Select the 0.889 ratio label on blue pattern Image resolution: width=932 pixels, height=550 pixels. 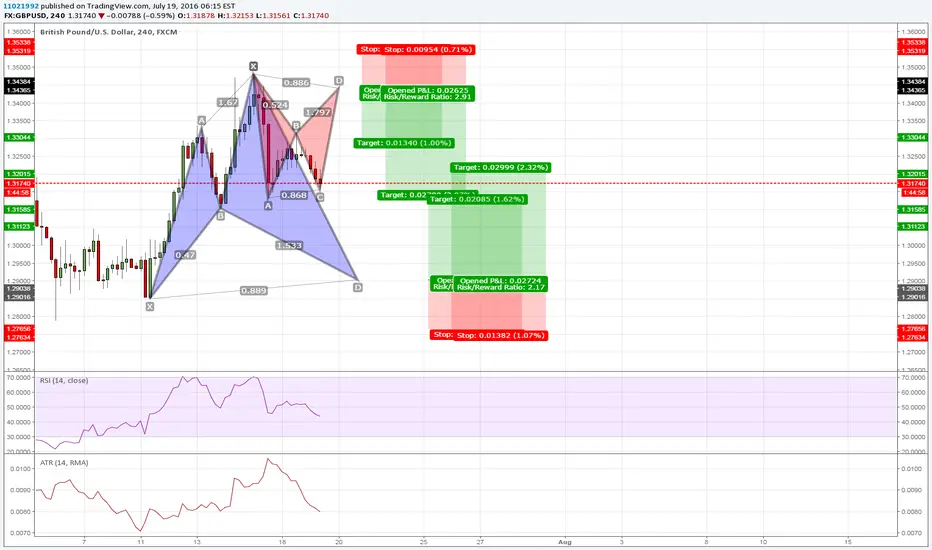click(x=254, y=291)
